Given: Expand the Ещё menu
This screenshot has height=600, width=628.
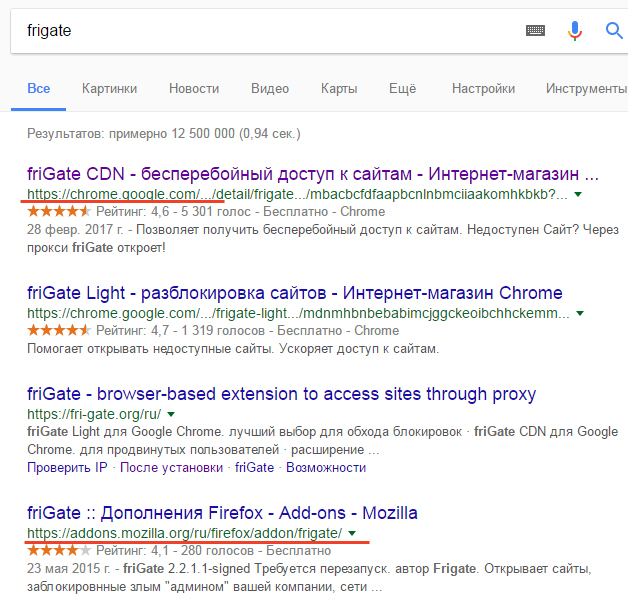Looking at the screenshot, I should 402,89.
